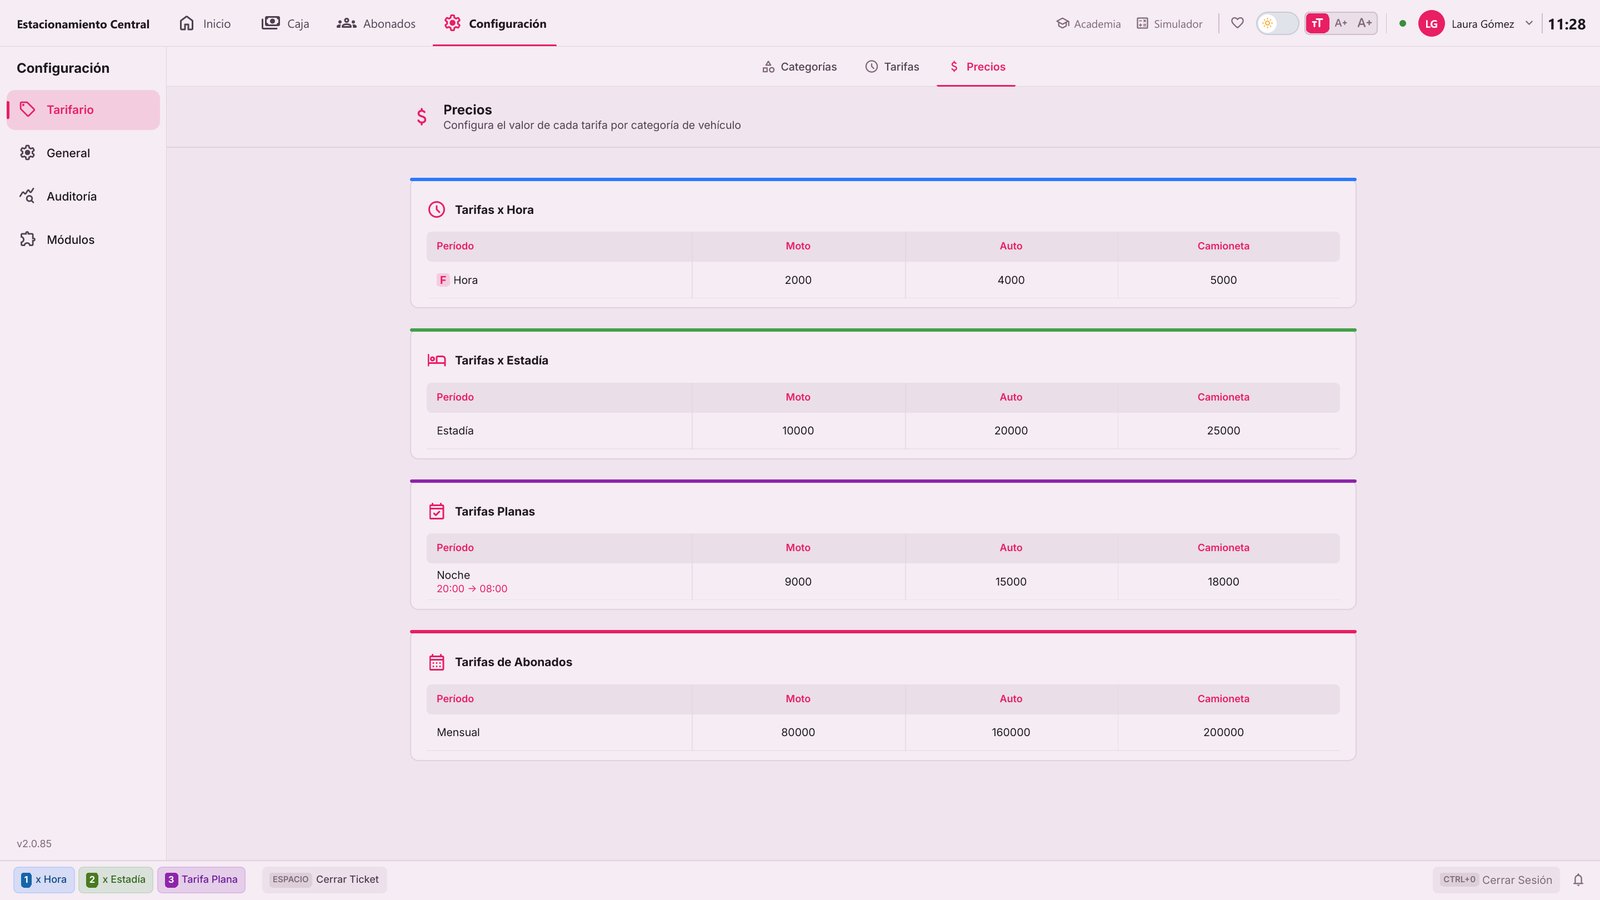
Task: Open the notifications bell
Action: point(1578,880)
